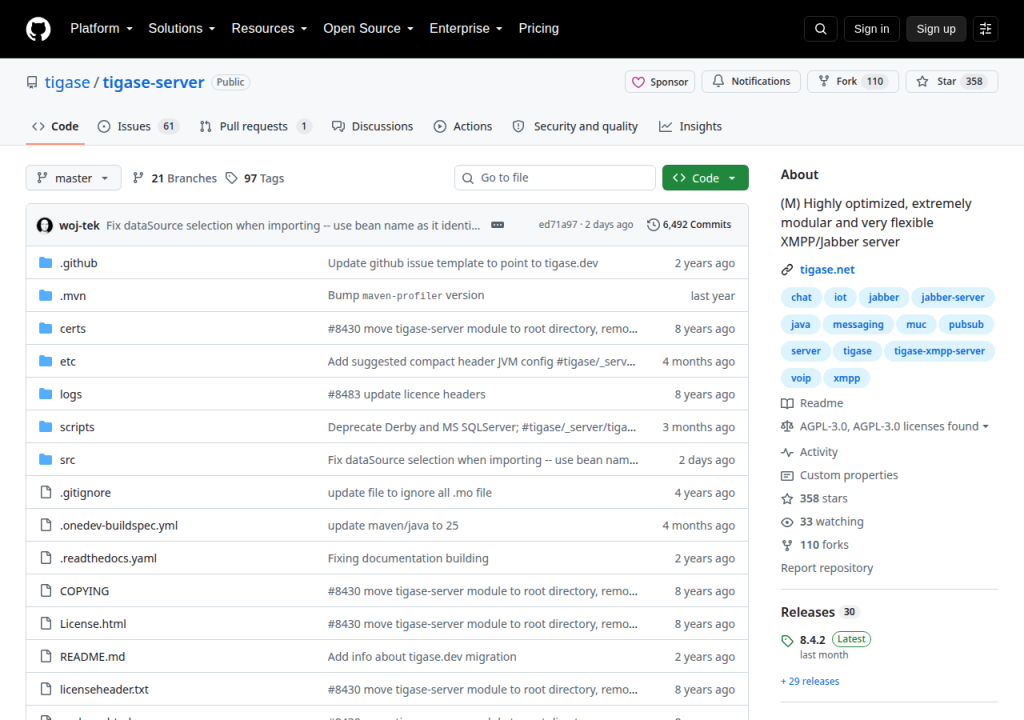Switch to the Discussions tab

pos(372,127)
